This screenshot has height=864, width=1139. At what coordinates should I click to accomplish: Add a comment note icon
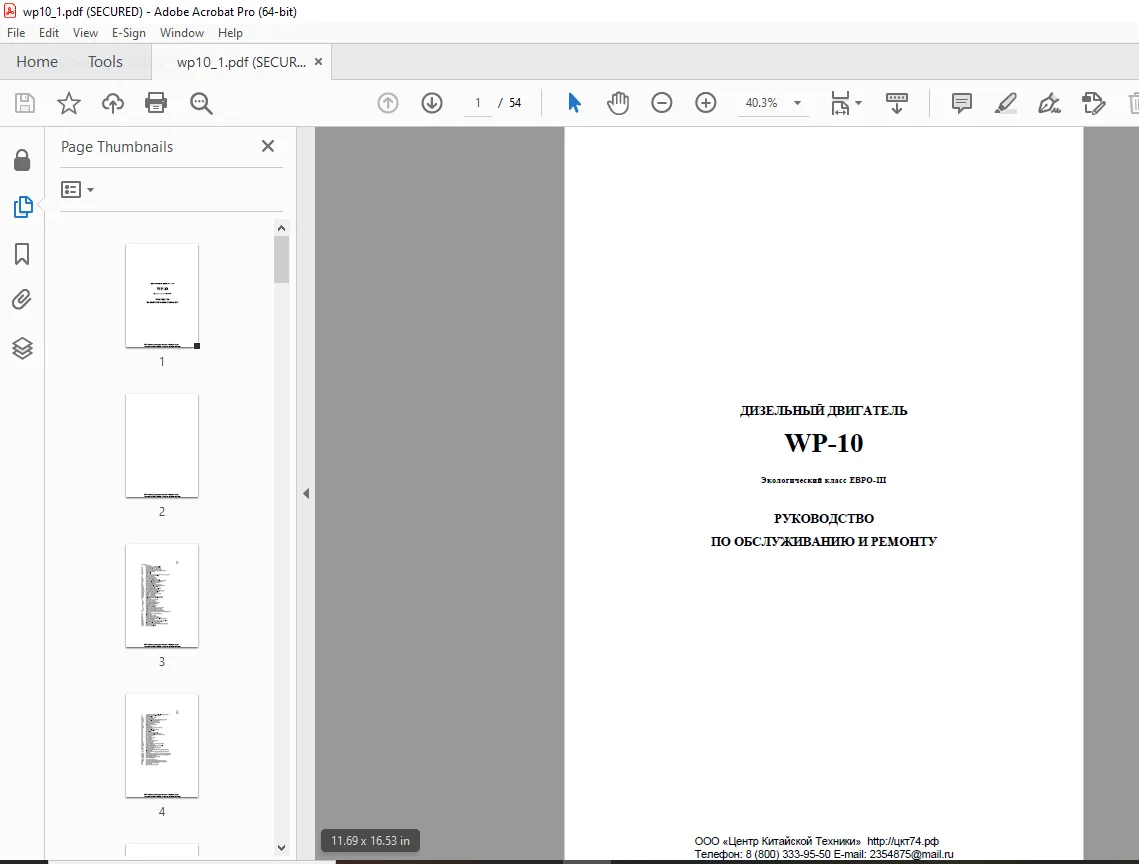pos(962,103)
